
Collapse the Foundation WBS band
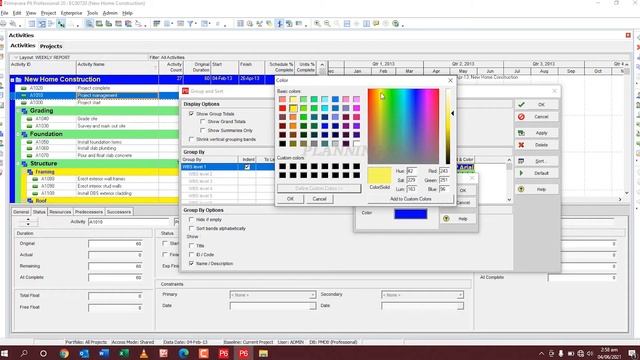18,134
